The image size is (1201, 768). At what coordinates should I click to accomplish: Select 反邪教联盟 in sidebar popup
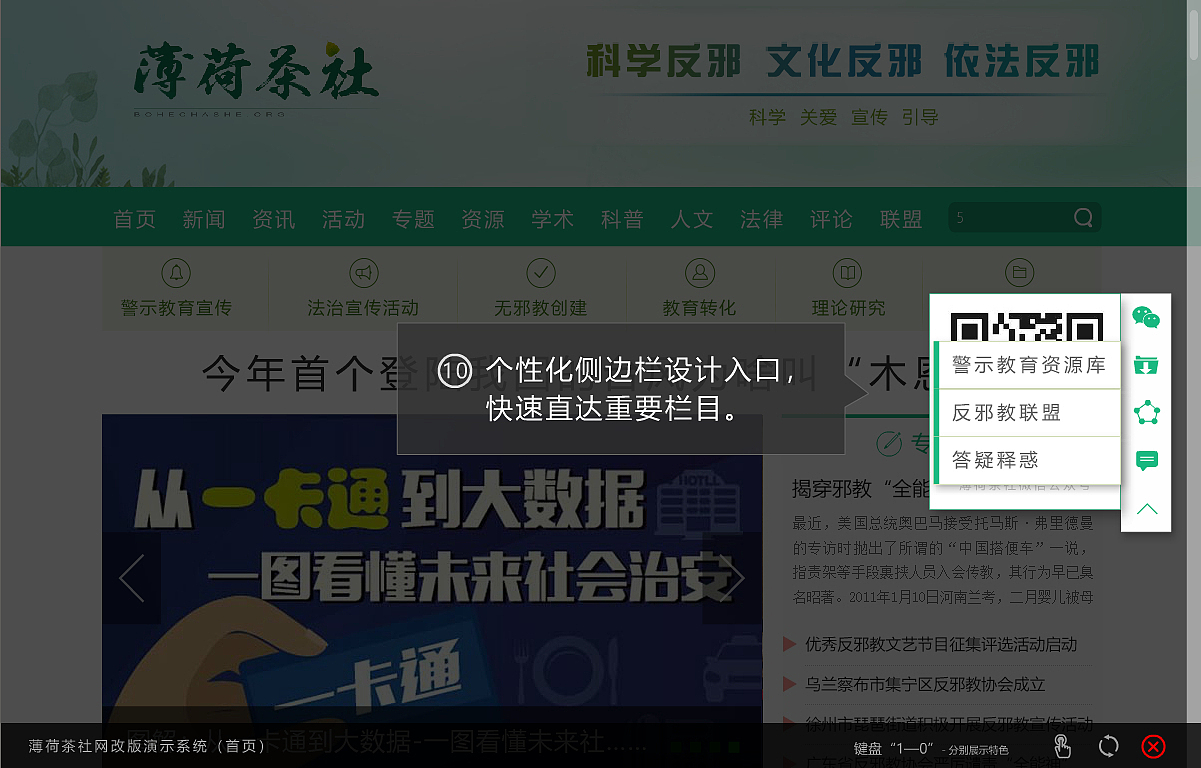1028,412
